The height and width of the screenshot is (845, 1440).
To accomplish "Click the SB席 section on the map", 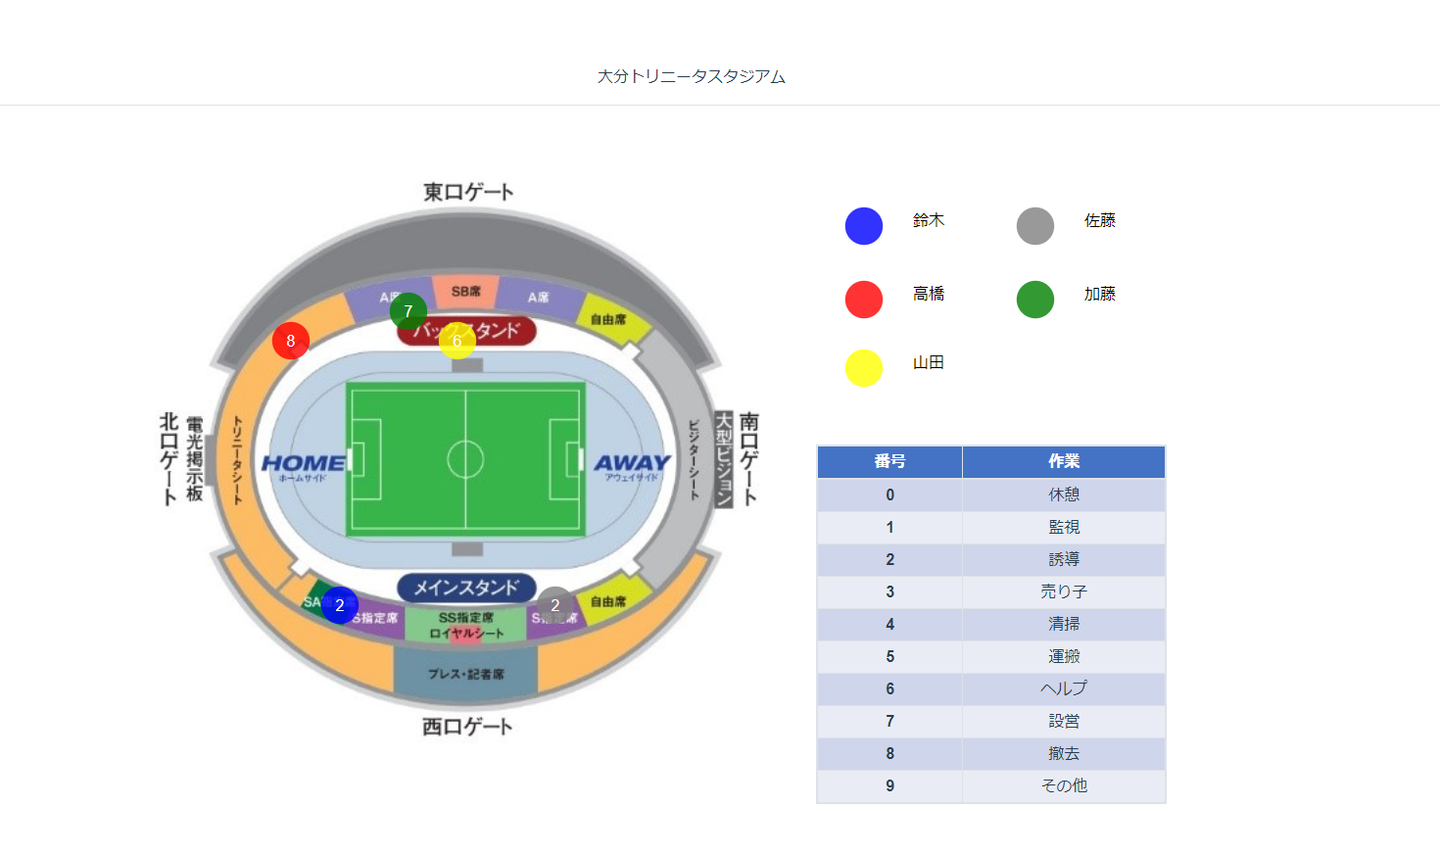I will (x=466, y=291).
